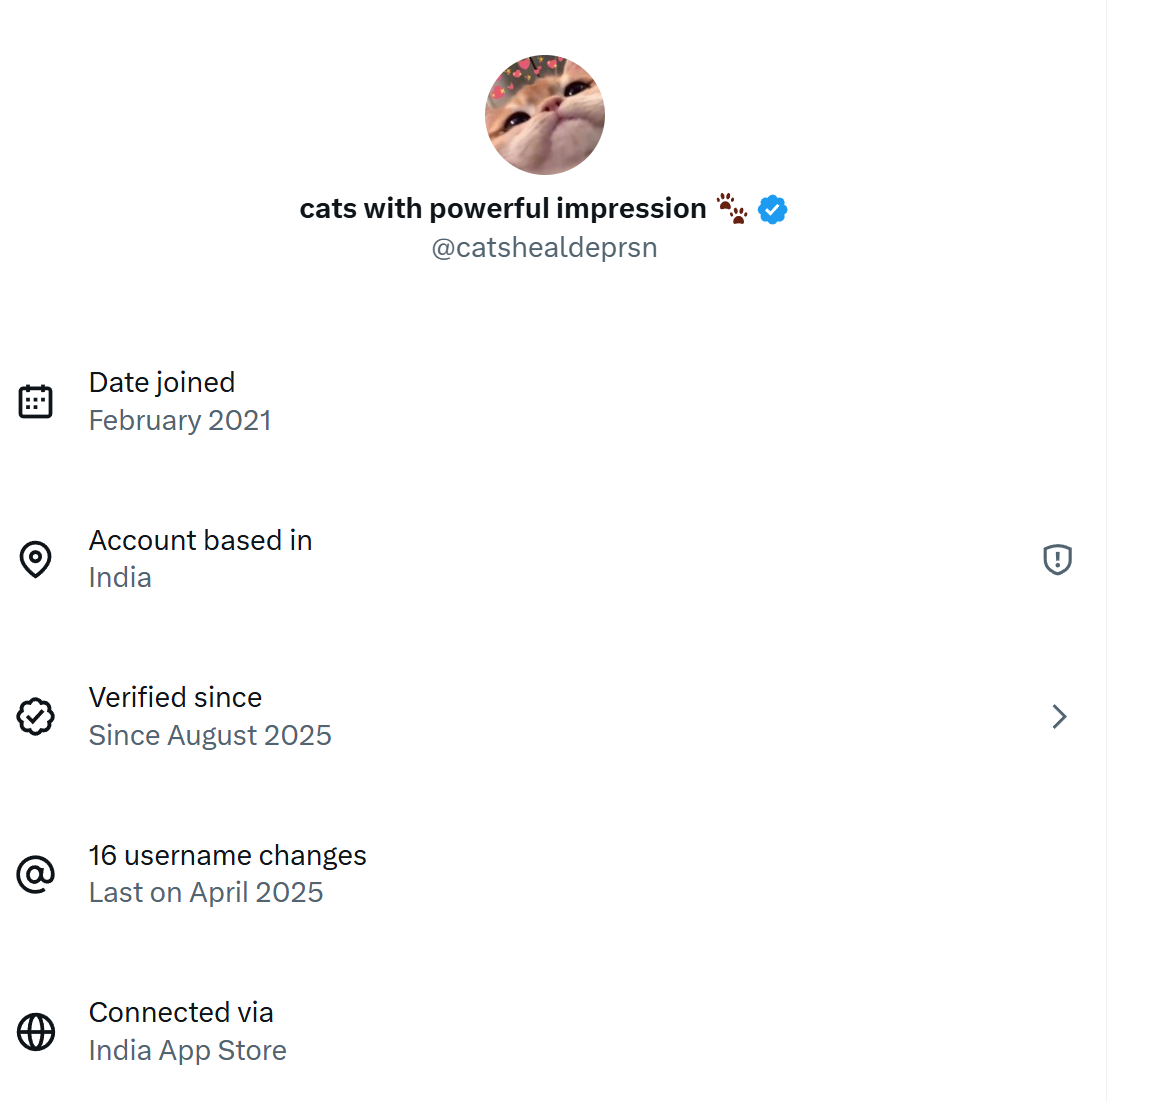Click the Since August 2025 text
Image resolution: width=1151 pixels, height=1102 pixels.
pos(210,736)
